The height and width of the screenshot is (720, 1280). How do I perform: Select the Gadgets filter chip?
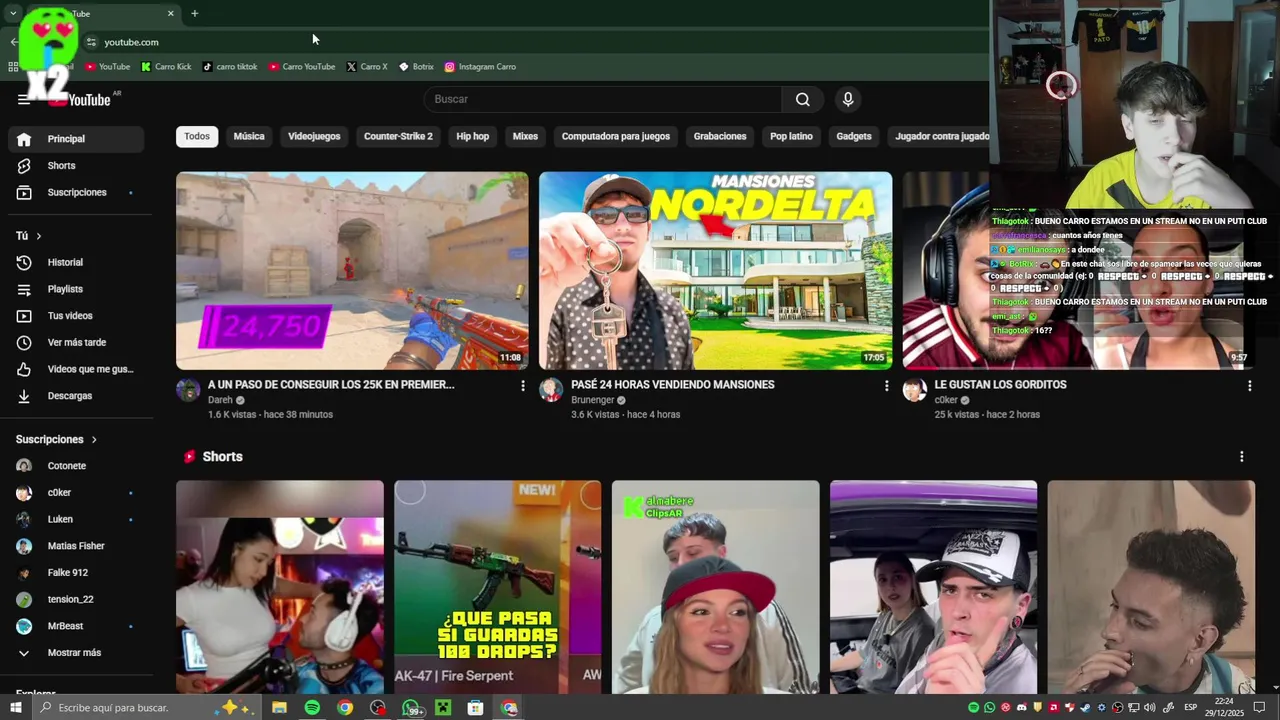(x=854, y=136)
